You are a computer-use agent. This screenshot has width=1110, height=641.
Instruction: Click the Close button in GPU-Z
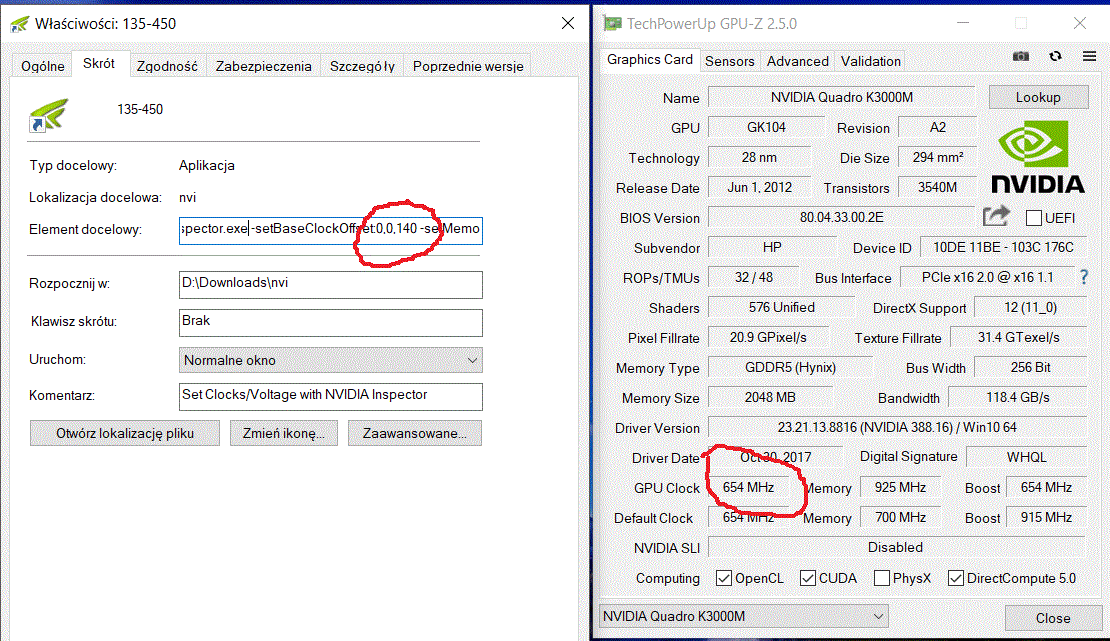point(1053,618)
